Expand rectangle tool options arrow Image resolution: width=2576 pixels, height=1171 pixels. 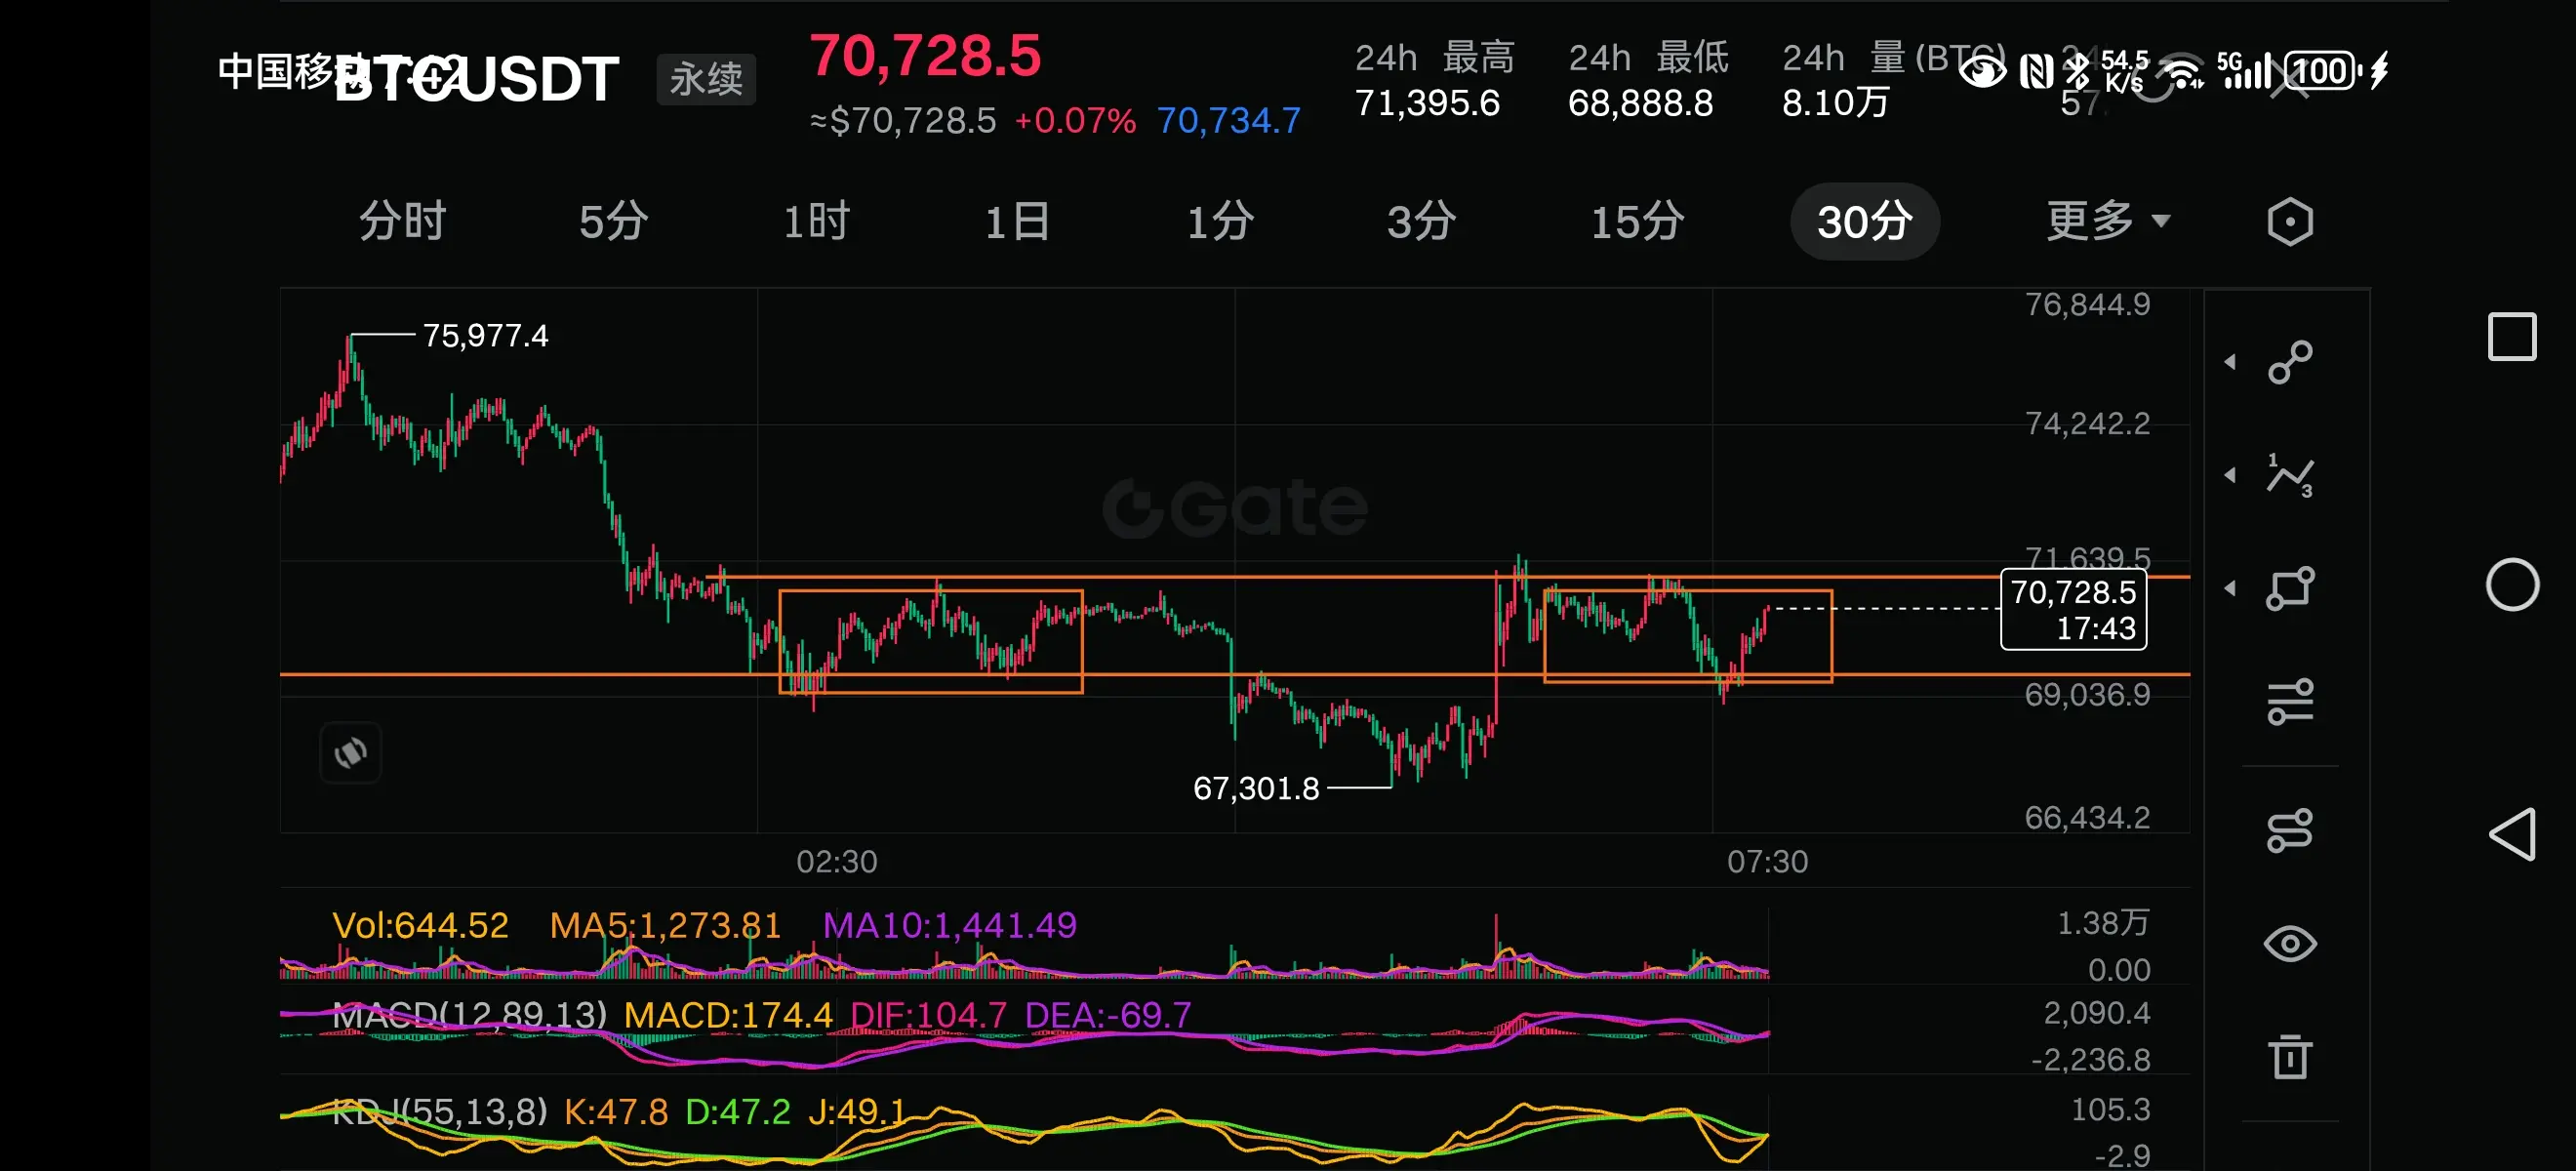[2230, 588]
